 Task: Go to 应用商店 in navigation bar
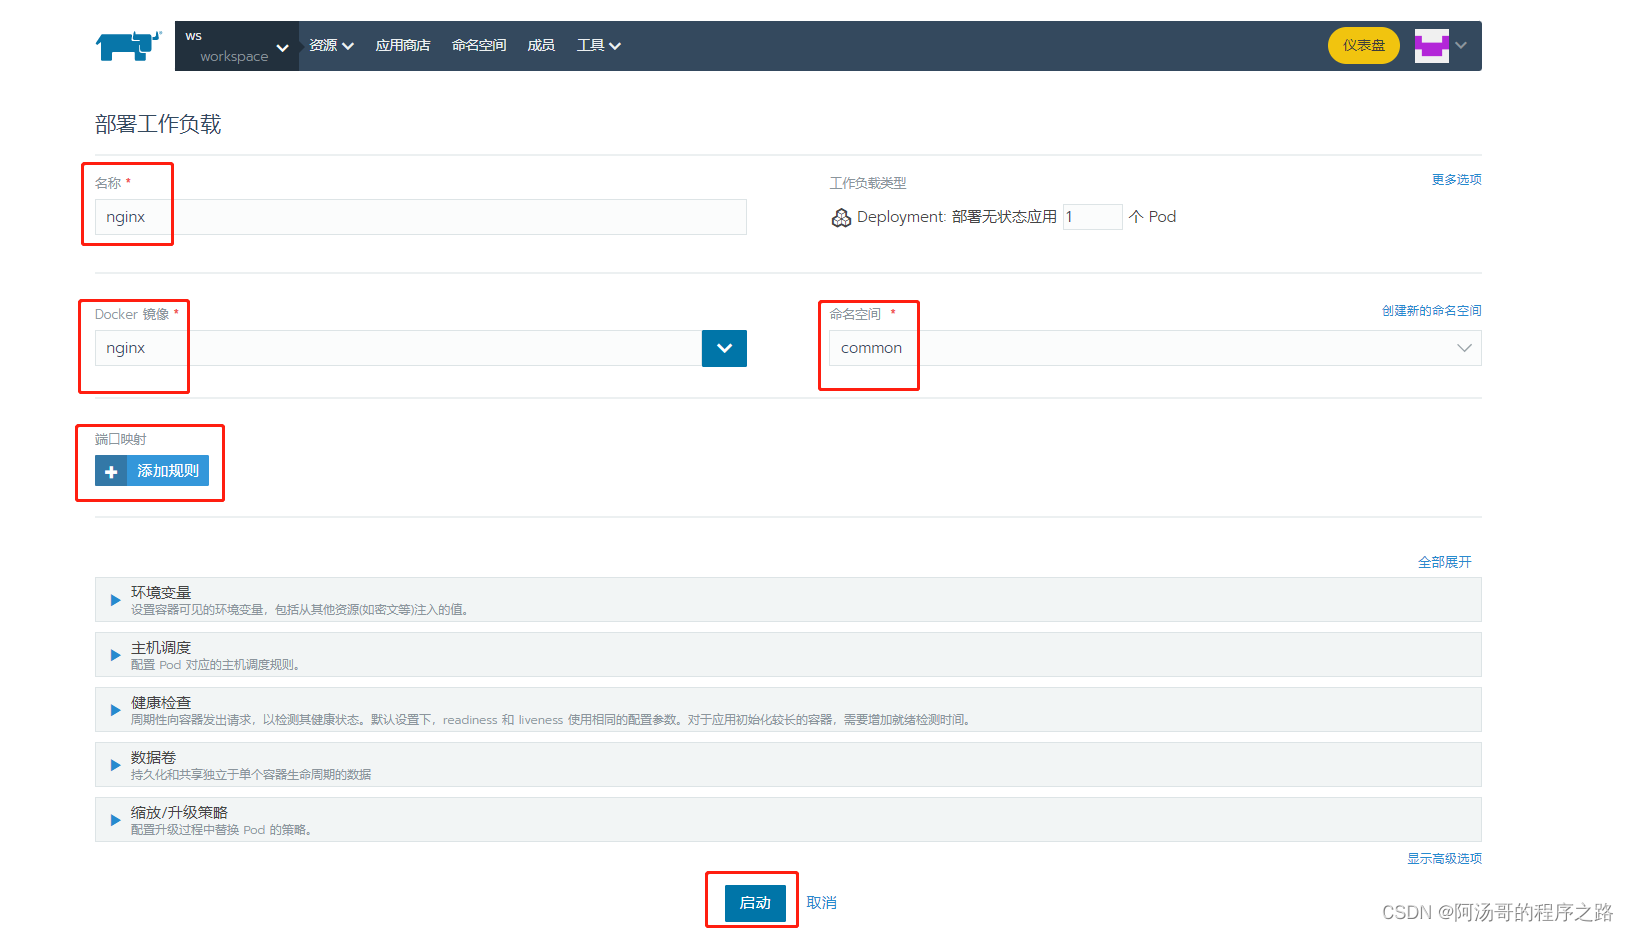pyautogui.click(x=403, y=46)
